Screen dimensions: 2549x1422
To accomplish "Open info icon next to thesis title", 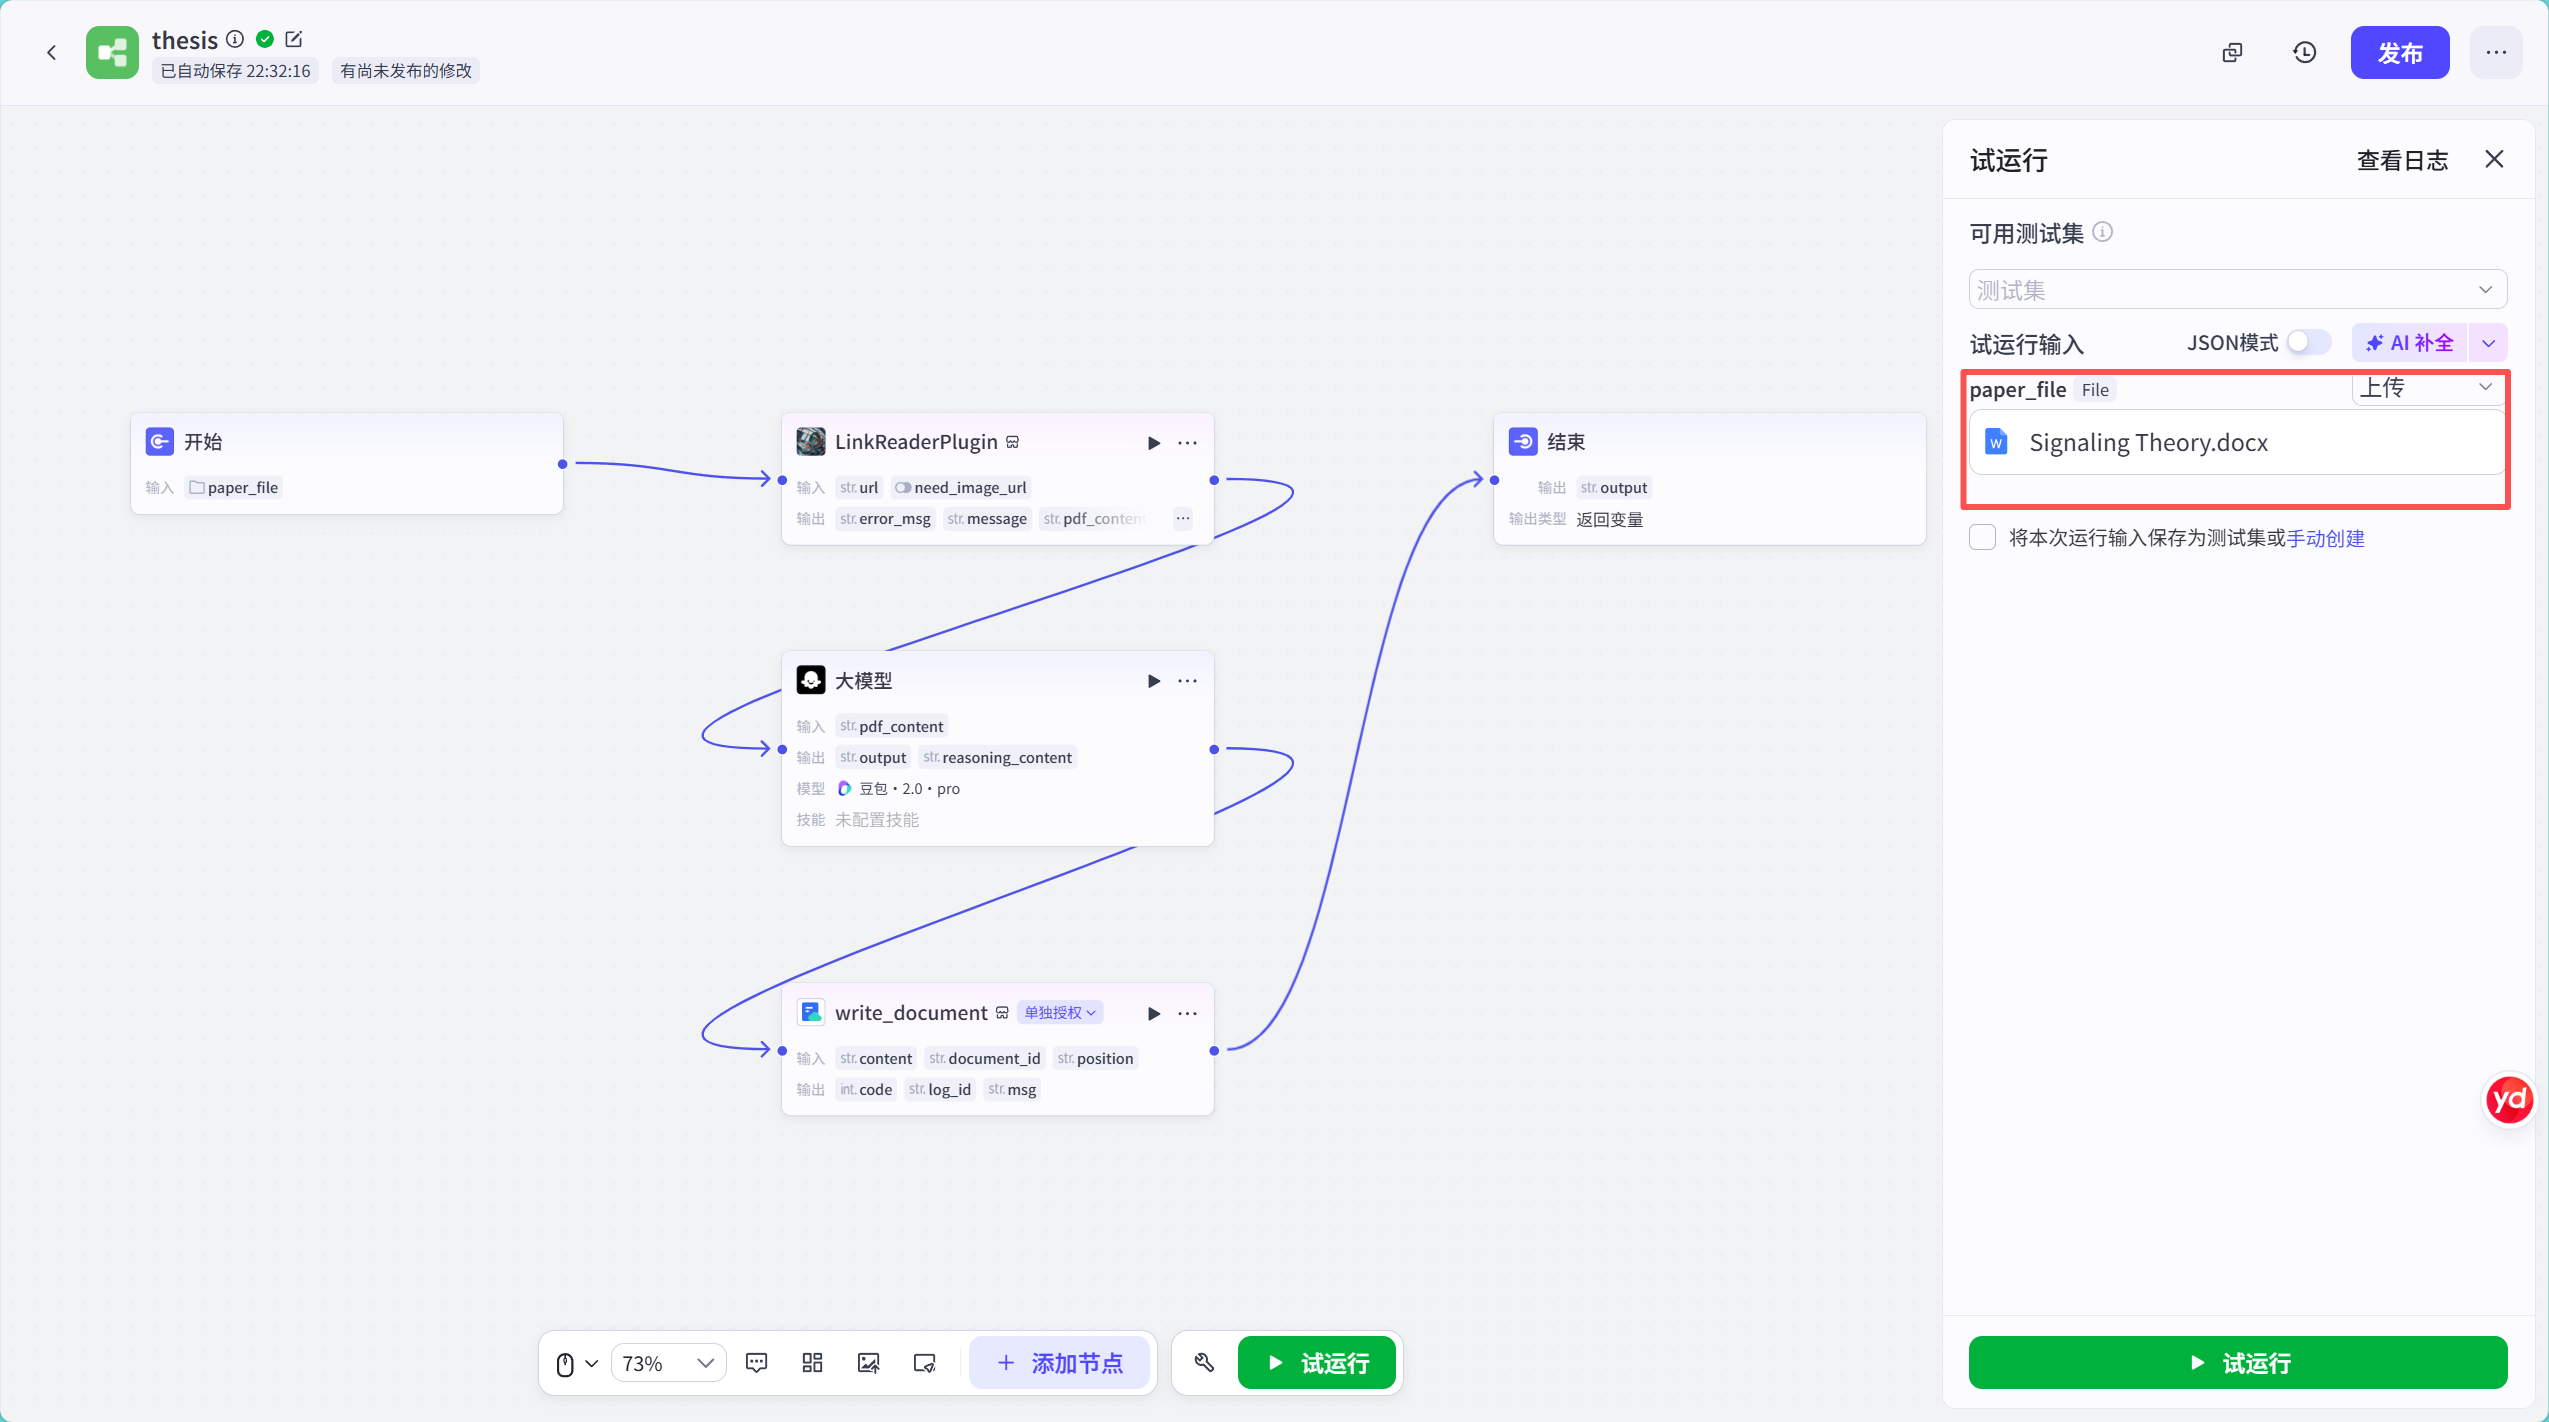I will (235, 39).
